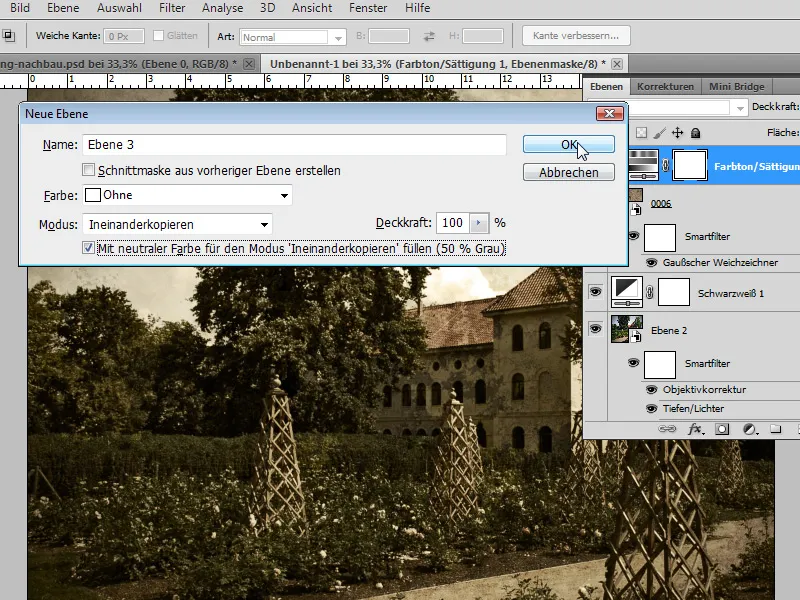Click the Ebene 2 layer thumbnail

(627, 329)
